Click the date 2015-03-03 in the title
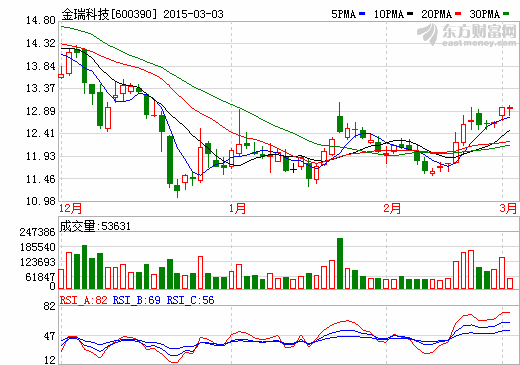Image resolution: width=520 pixels, height=365 pixels. (193, 14)
